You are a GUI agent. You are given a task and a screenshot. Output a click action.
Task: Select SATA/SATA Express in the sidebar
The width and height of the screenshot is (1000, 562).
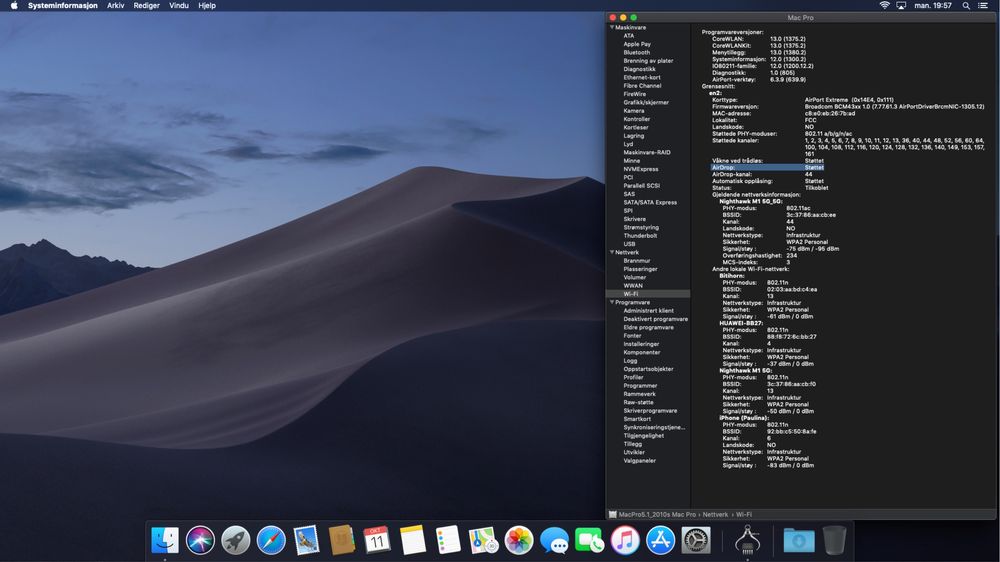(650, 202)
